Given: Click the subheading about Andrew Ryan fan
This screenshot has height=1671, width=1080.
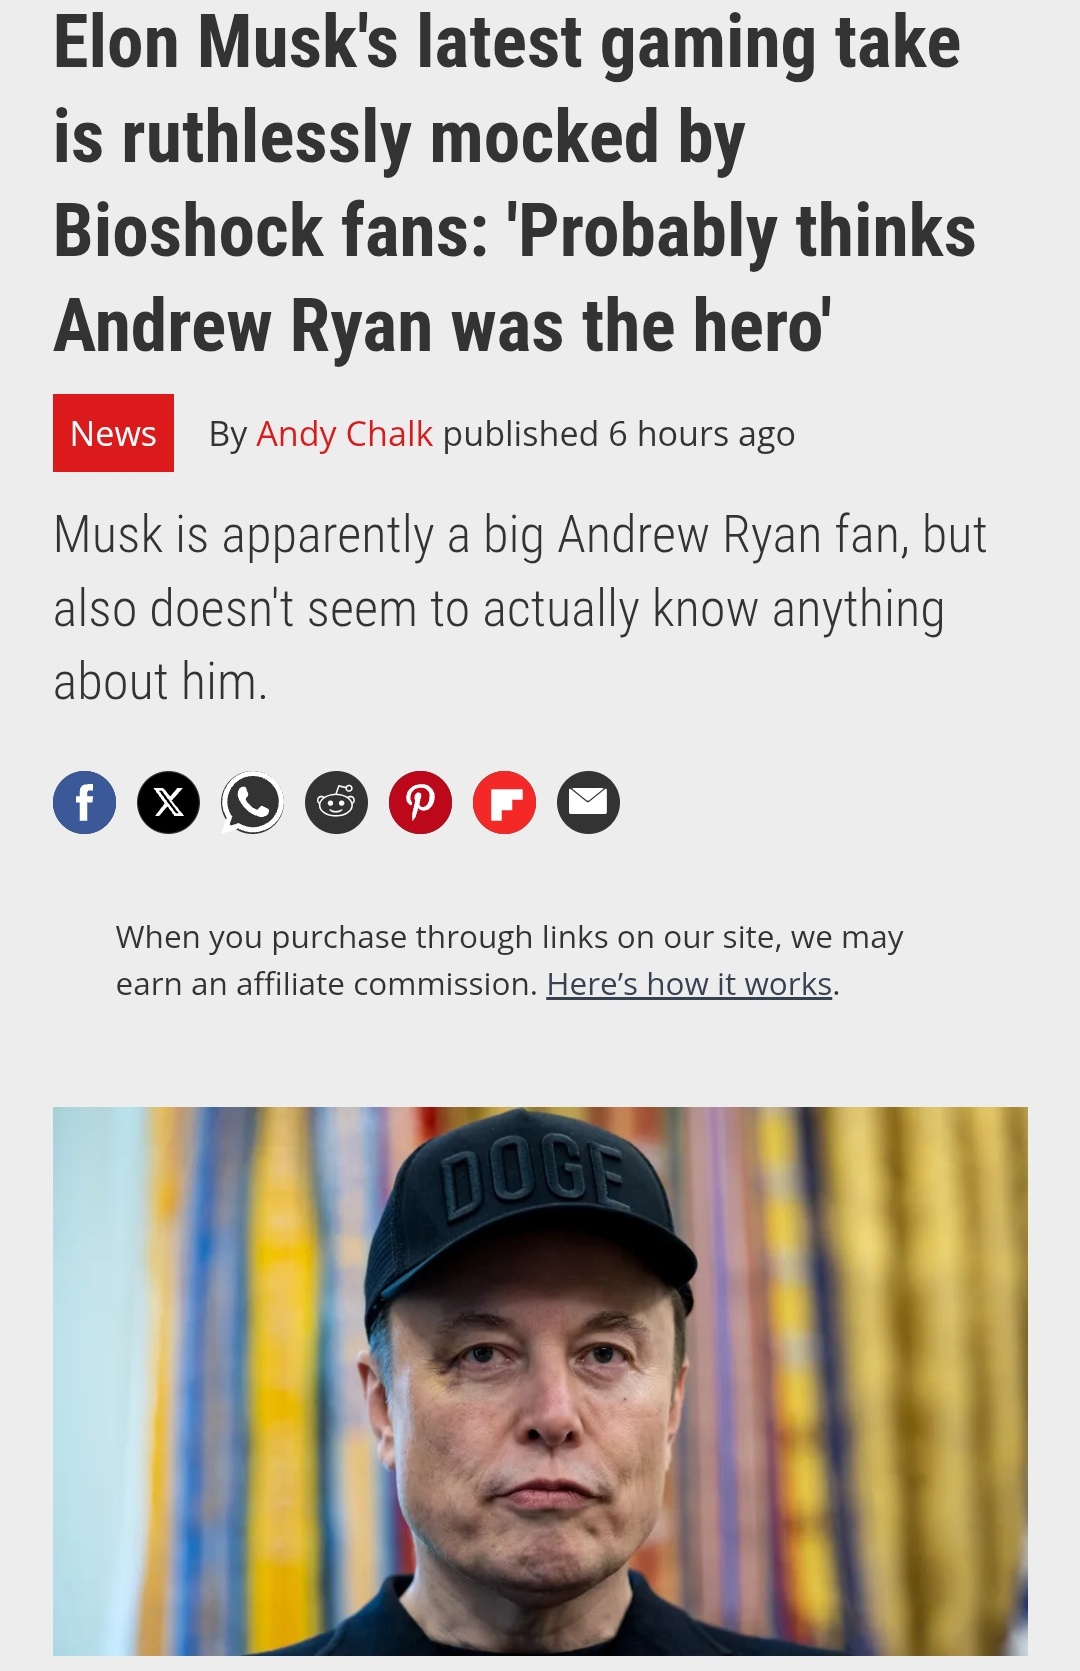Looking at the screenshot, I should tap(520, 608).
